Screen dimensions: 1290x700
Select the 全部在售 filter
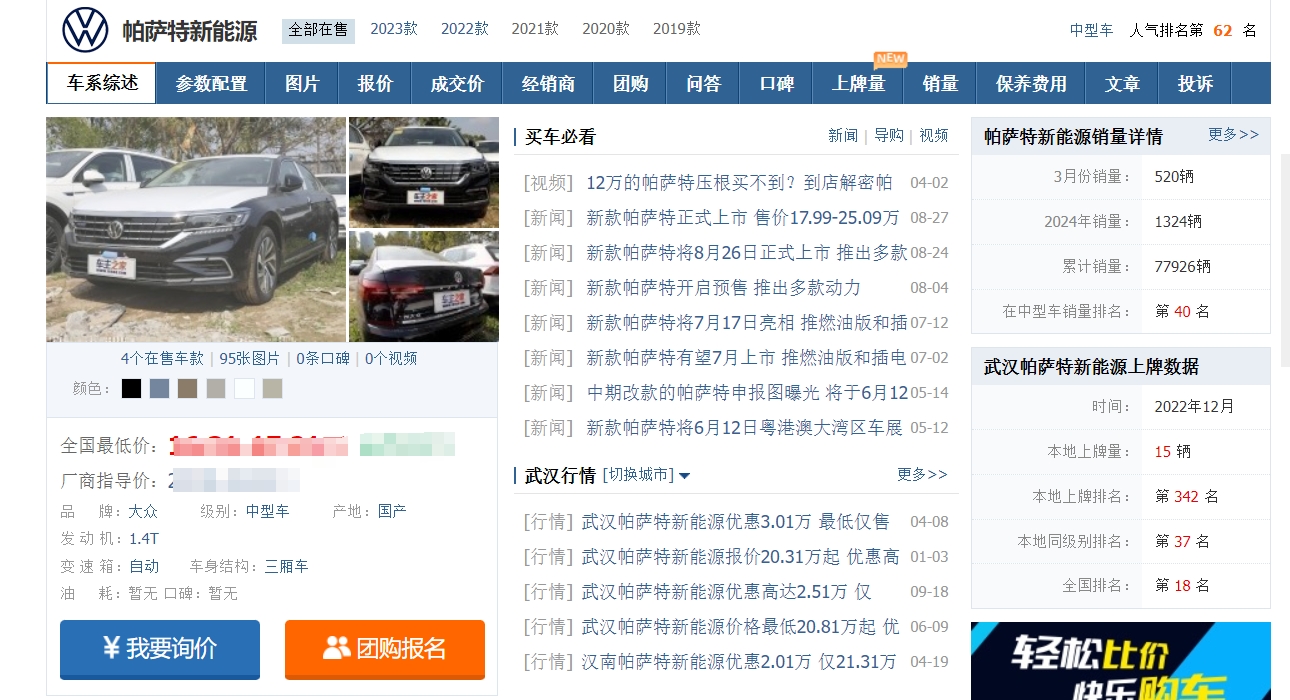(x=318, y=30)
